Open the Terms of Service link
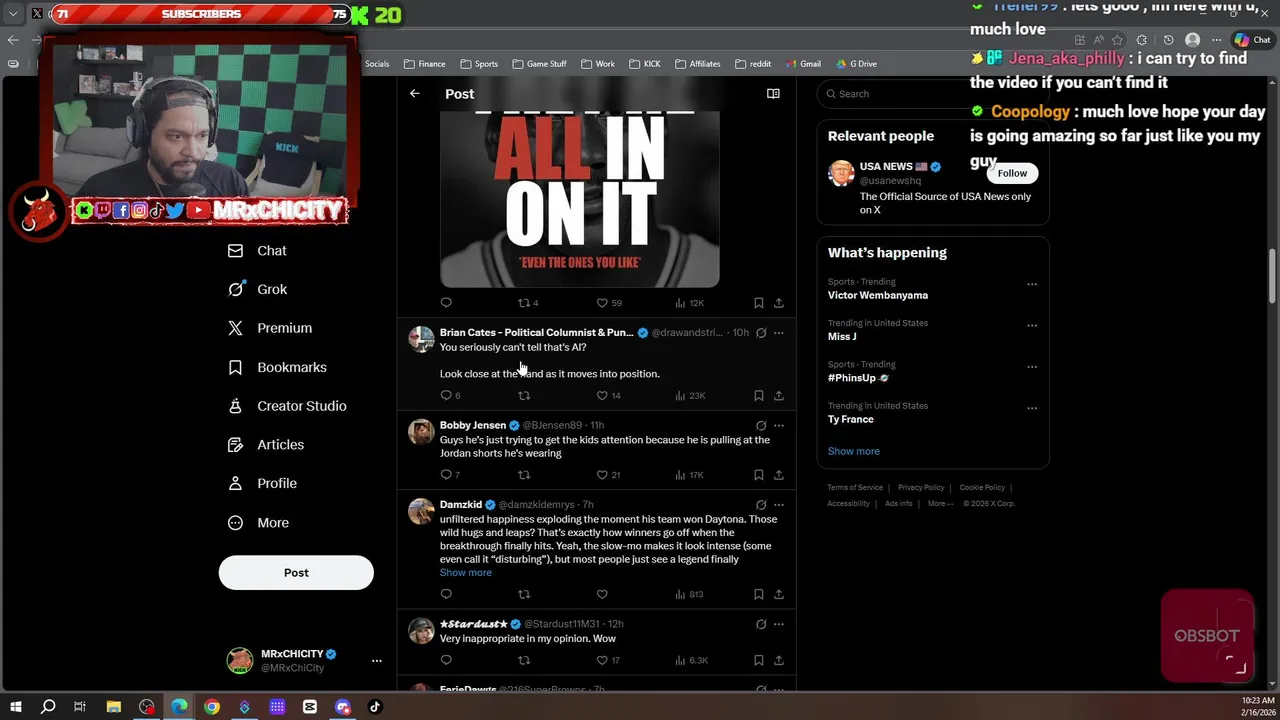The width and height of the screenshot is (1280, 720). tap(855, 488)
